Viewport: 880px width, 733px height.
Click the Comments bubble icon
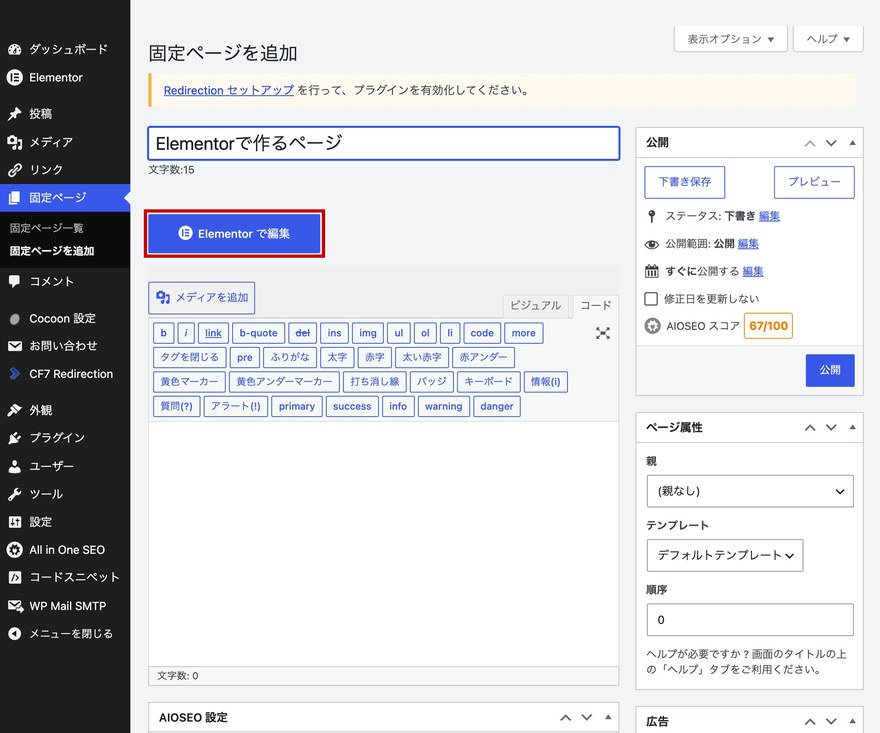pos(15,281)
